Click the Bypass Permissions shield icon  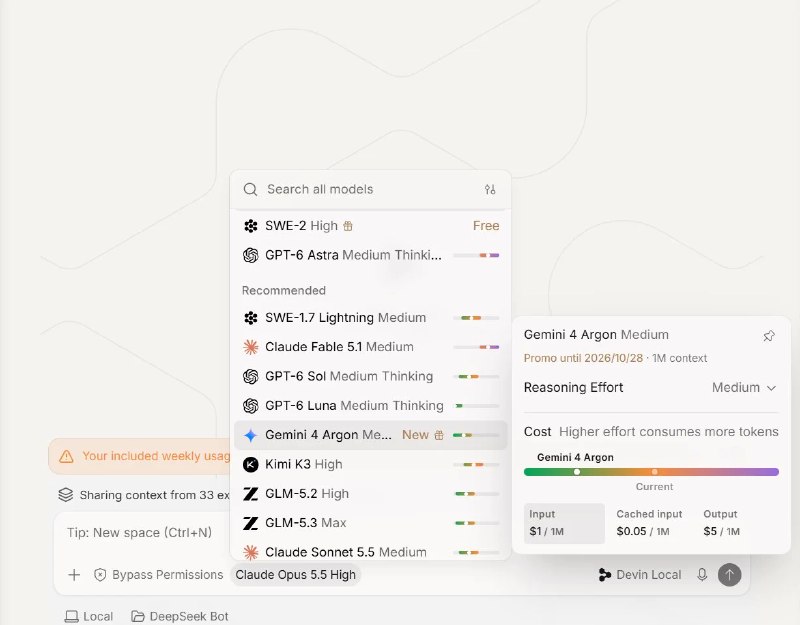(100, 575)
